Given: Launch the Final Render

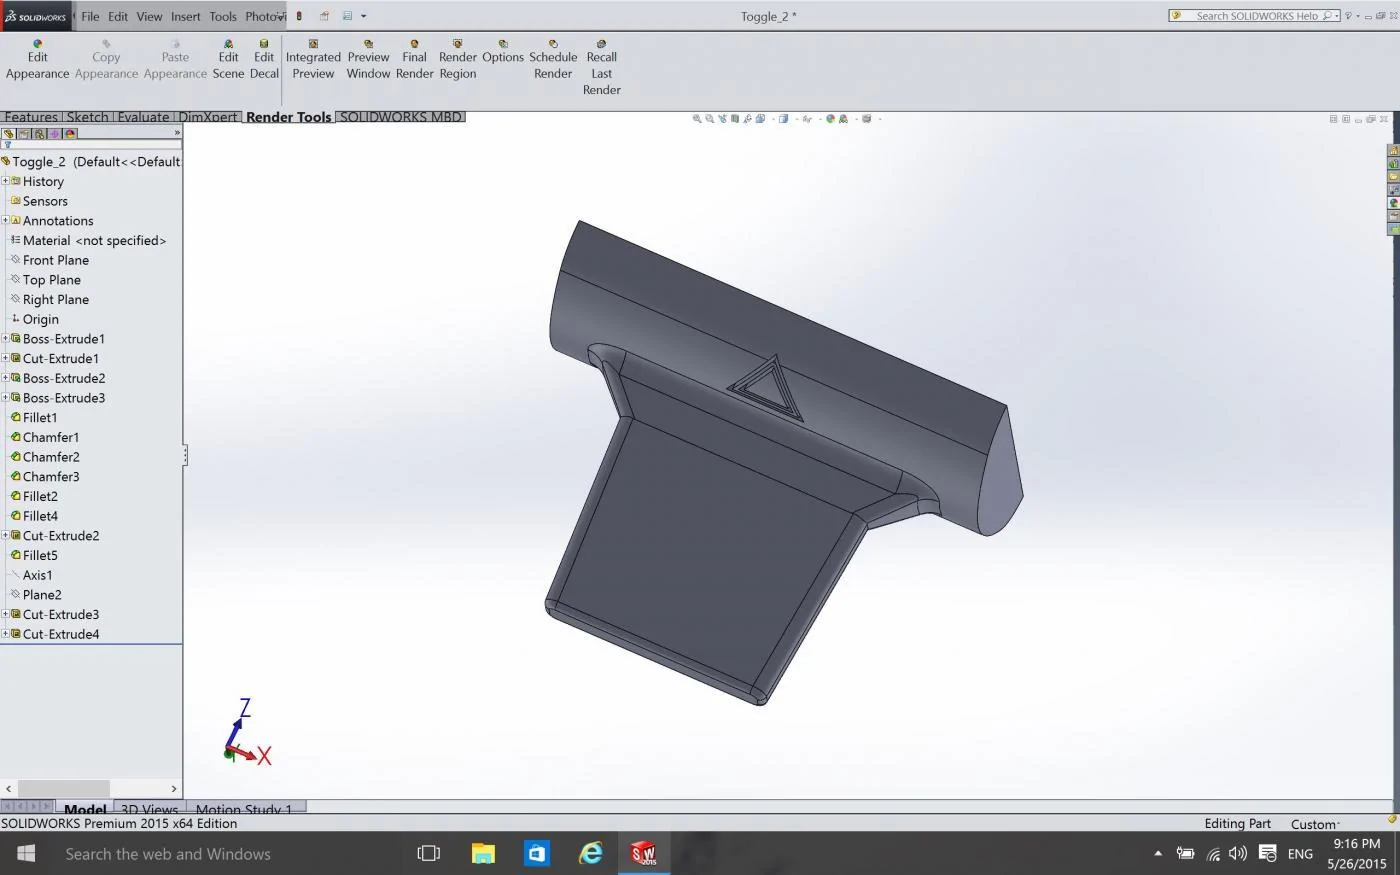Looking at the screenshot, I should pyautogui.click(x=414, y=59).
